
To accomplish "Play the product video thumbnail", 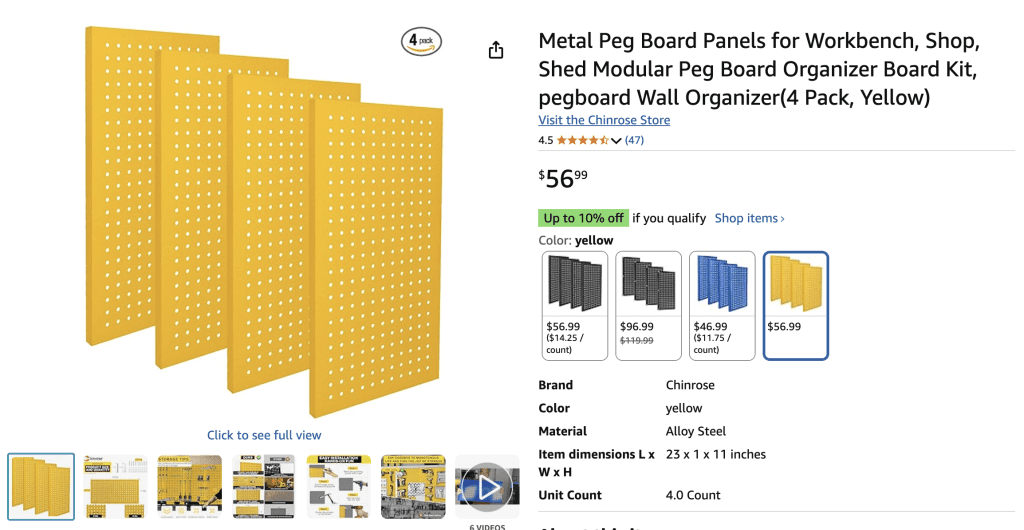I will [487, 487].
